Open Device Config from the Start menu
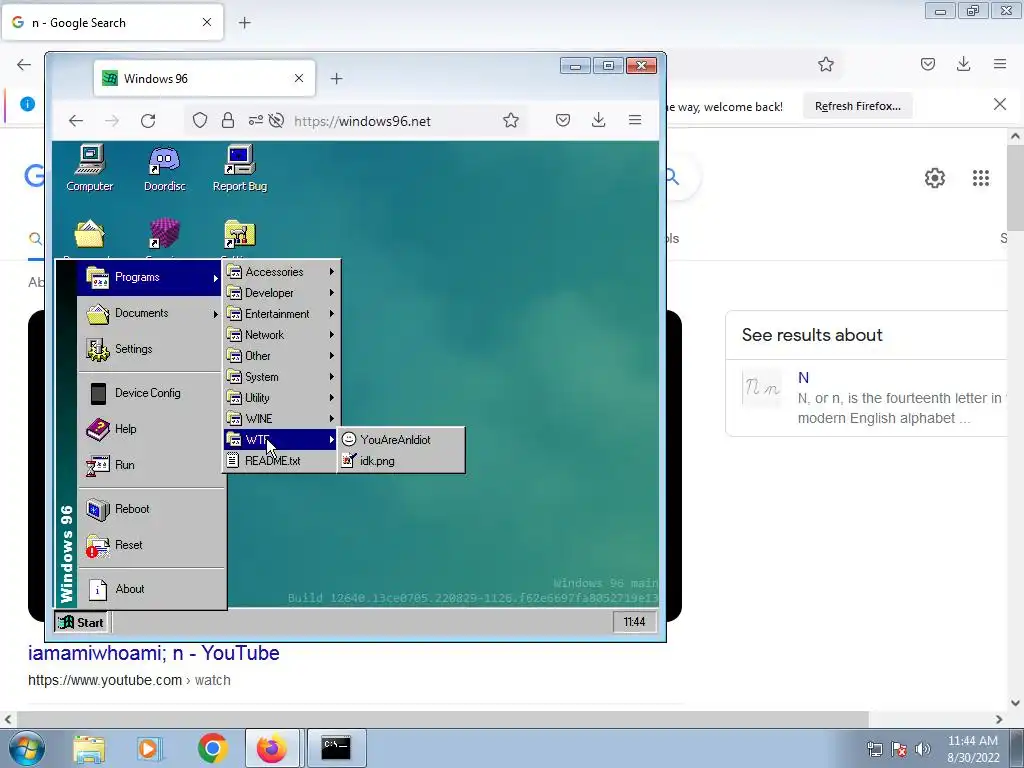 150,393
